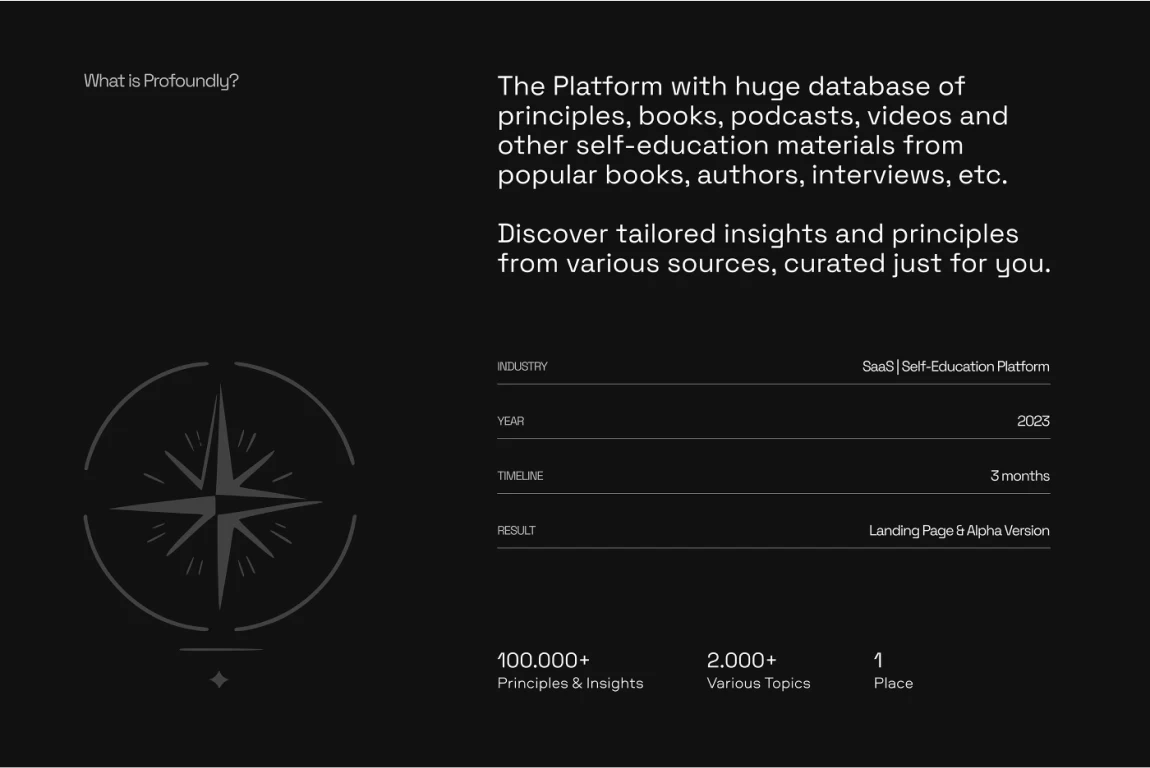Click the YEAR row label
Screen dimensions: 1150x768
511,421
